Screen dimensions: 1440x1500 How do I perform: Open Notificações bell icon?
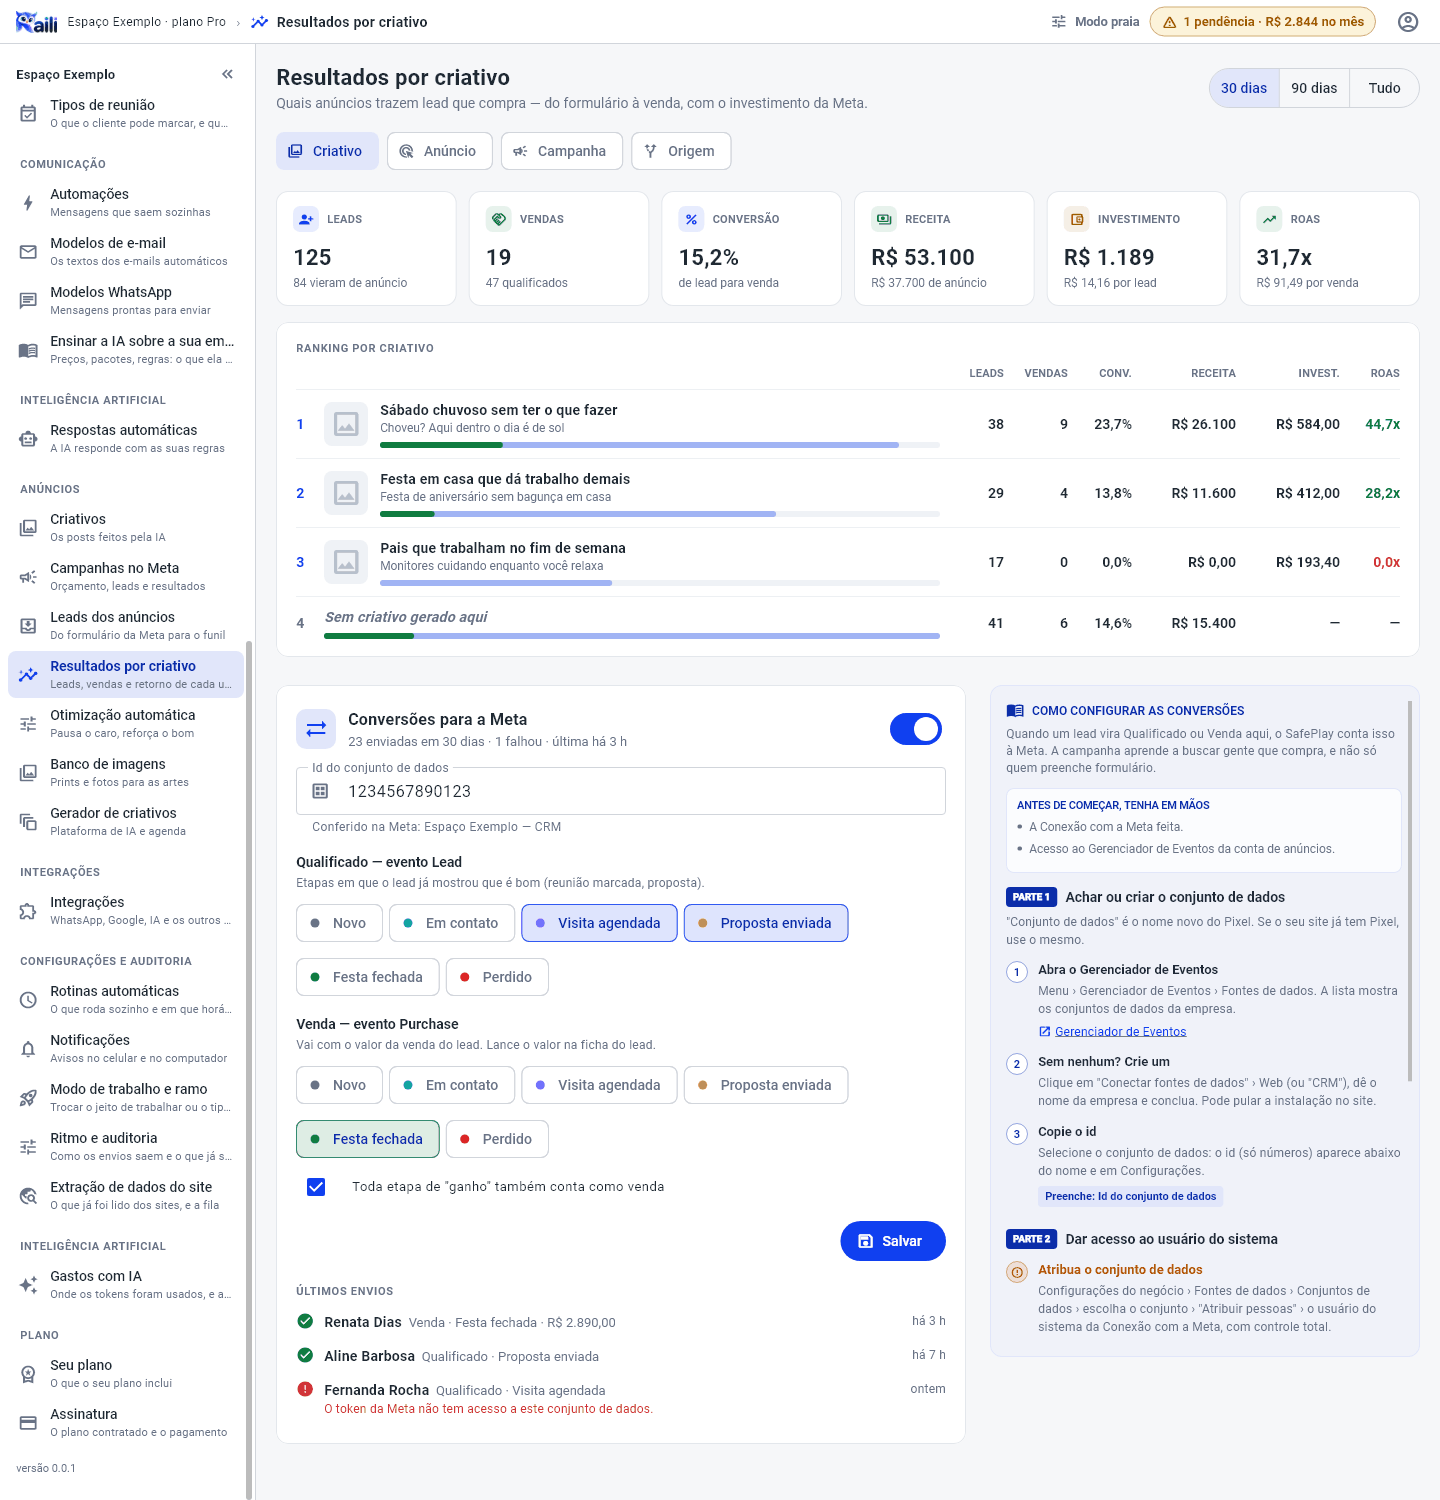[x=28, y=1049]
